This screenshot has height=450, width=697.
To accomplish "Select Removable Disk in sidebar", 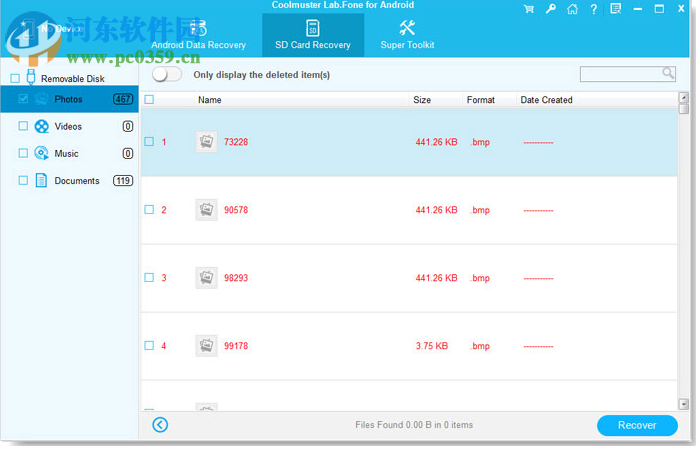I will pyautogui.click(x=72, y=79).
